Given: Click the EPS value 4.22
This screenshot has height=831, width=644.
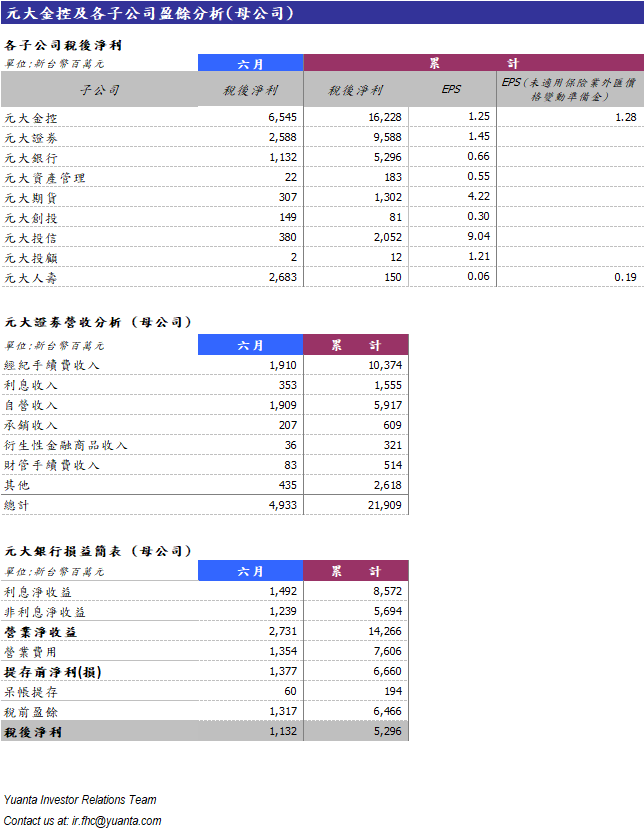Looking at the screenshot, I should [x=479, y=196].
